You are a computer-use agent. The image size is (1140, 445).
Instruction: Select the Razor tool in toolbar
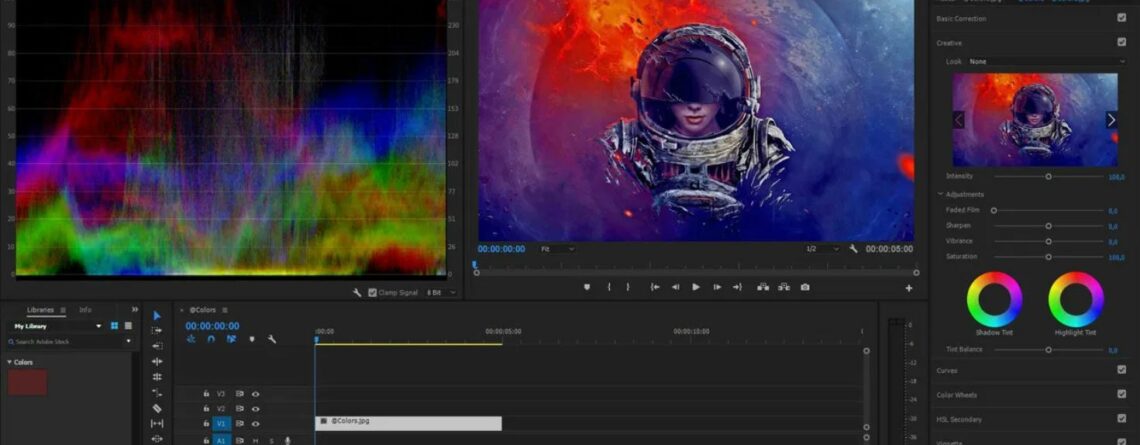(x=157, y=408)
